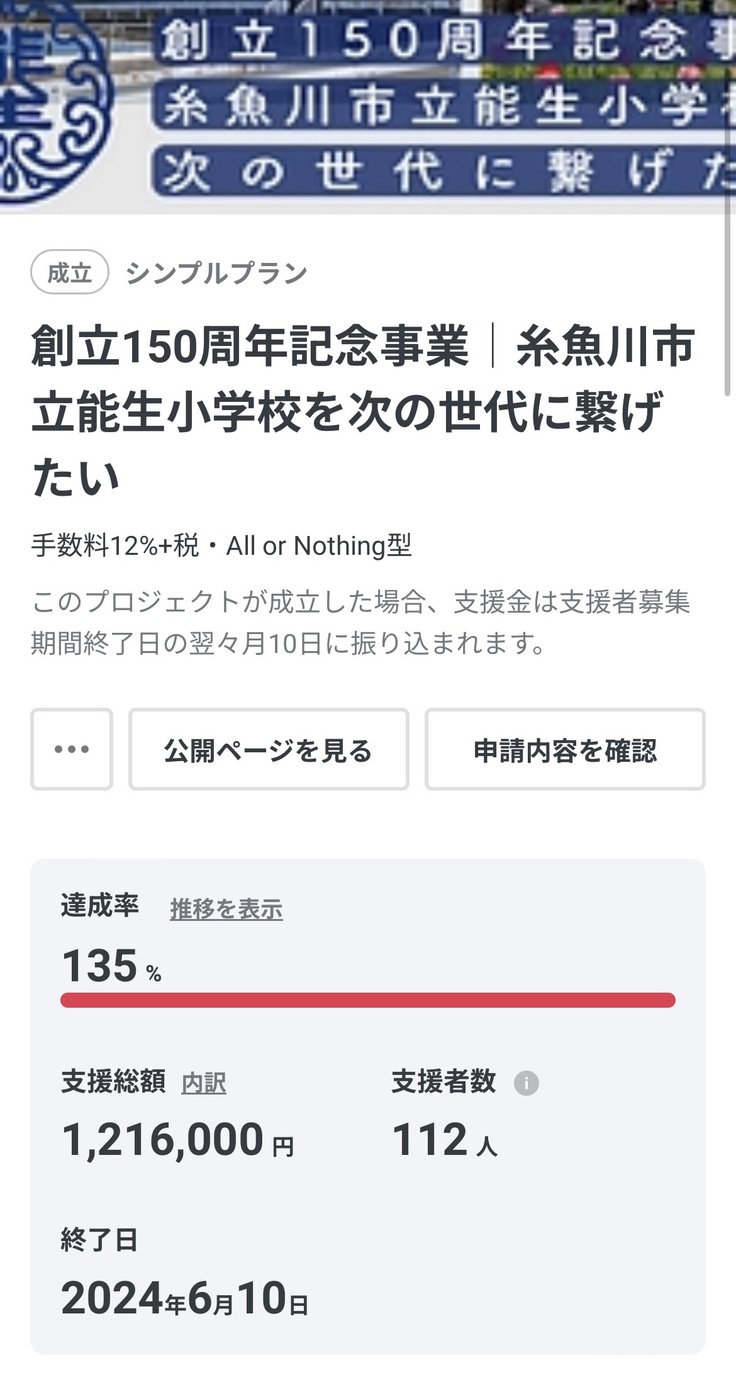736x1382 pixels.
Task: Tap the 創立150周年 project banner image
Action: 440,105
